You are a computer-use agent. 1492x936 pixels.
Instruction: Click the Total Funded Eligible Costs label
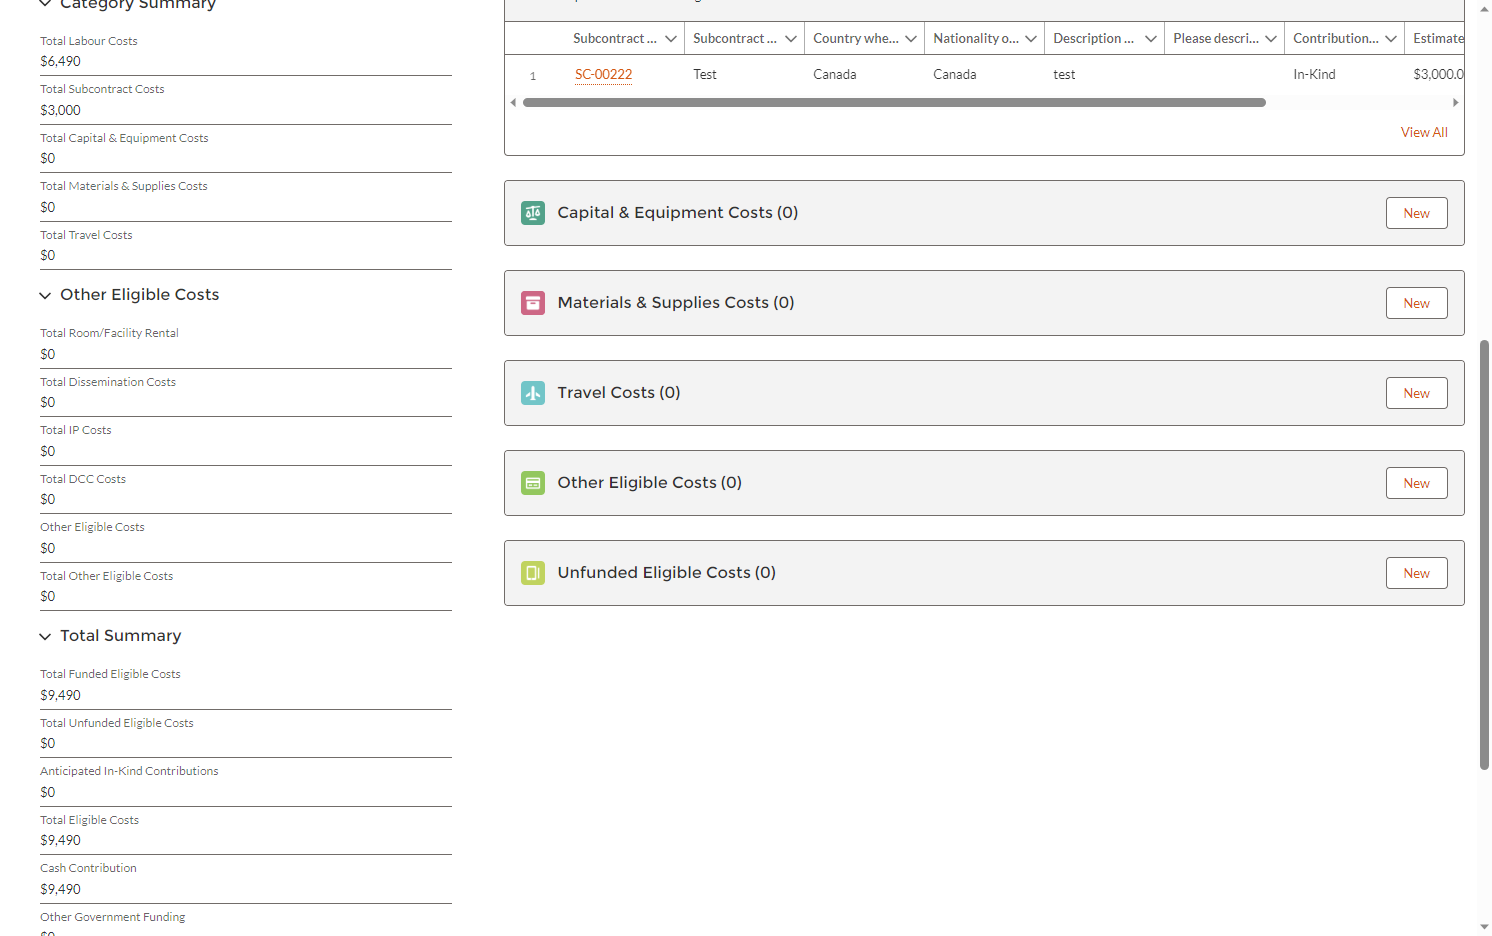pyautogui.click(x=110, y=674)
